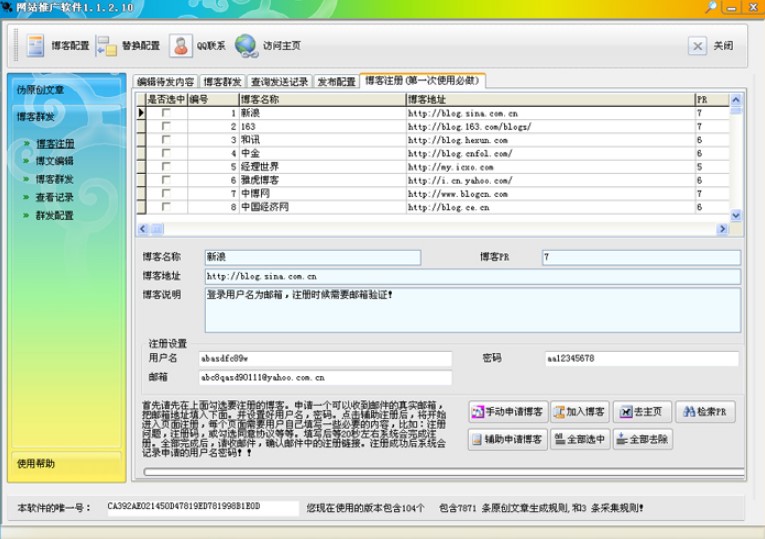This screenshot has height=539, width=765.
Task: Select 博文编辑 in the left sidebar
Action: pos(55,161)
